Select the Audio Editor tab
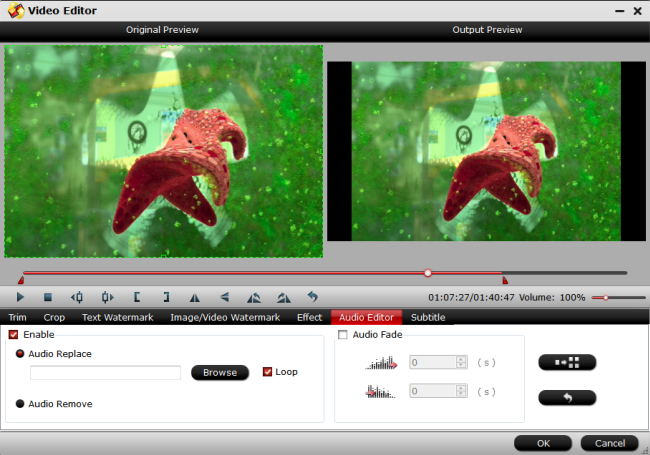The height and width of the screenshot is (455, 650). [366, 317]
